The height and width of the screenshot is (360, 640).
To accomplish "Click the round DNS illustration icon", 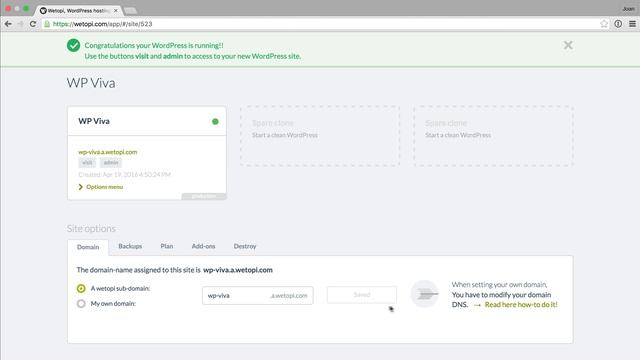I will [x=424, y=294].
